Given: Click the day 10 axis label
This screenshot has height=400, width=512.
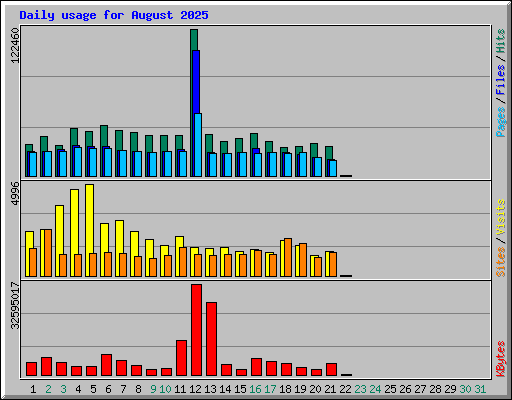Looking at the screenshot, I should click(165, 389).
